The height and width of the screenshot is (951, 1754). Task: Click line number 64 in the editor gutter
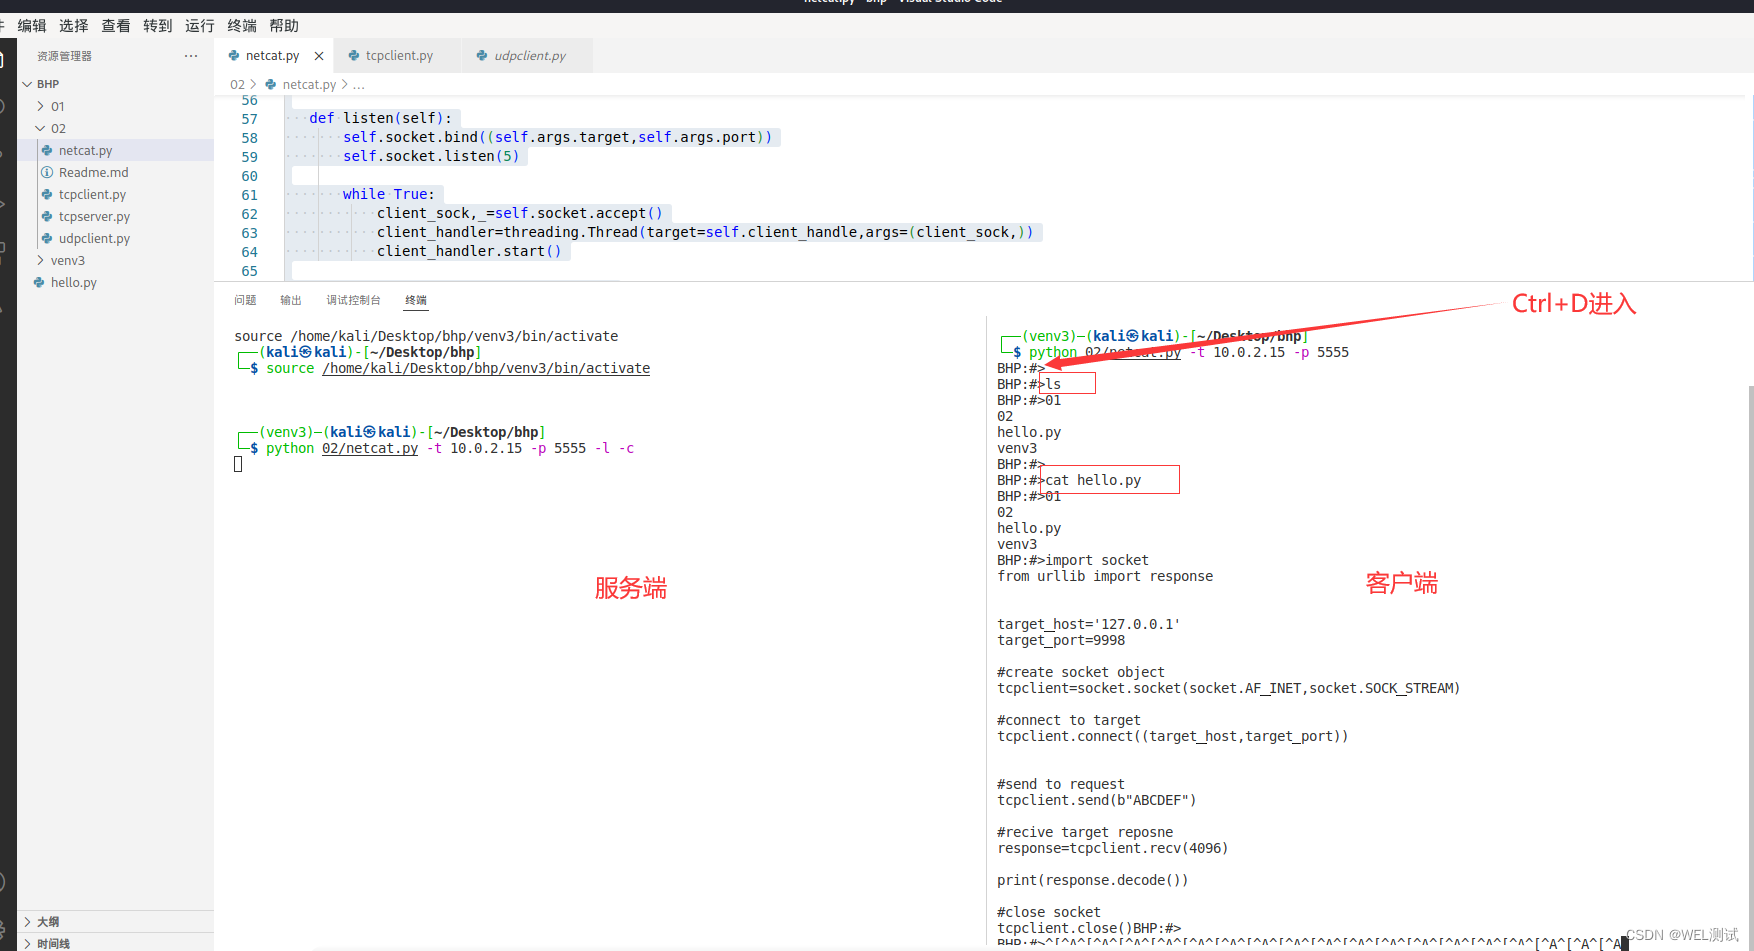point(249,252)
